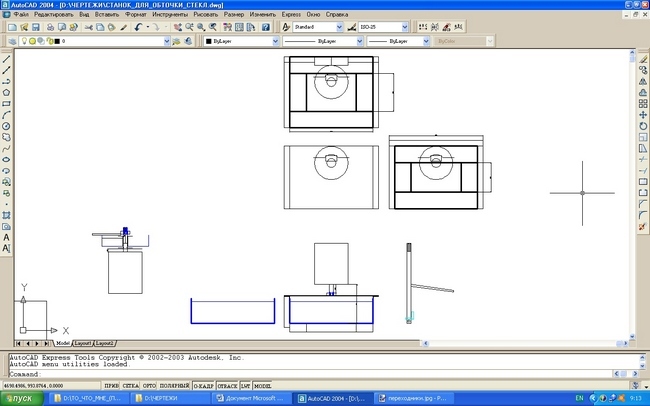The width and height of the screenshot is (650, 406).
Task: Click the blue Help question mark icon
Action: pos(266,27)
